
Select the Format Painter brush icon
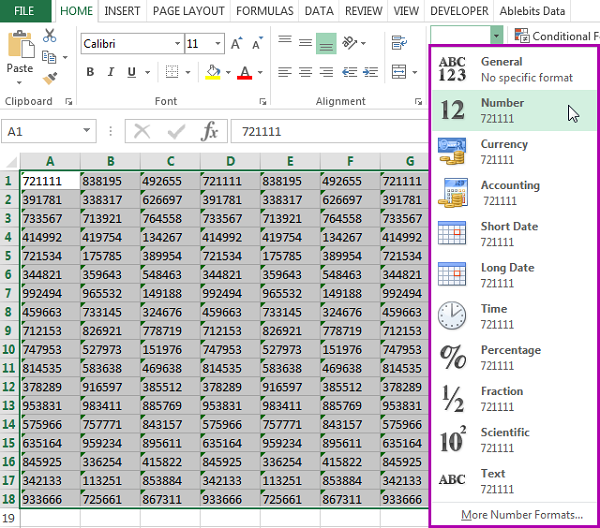50,77
